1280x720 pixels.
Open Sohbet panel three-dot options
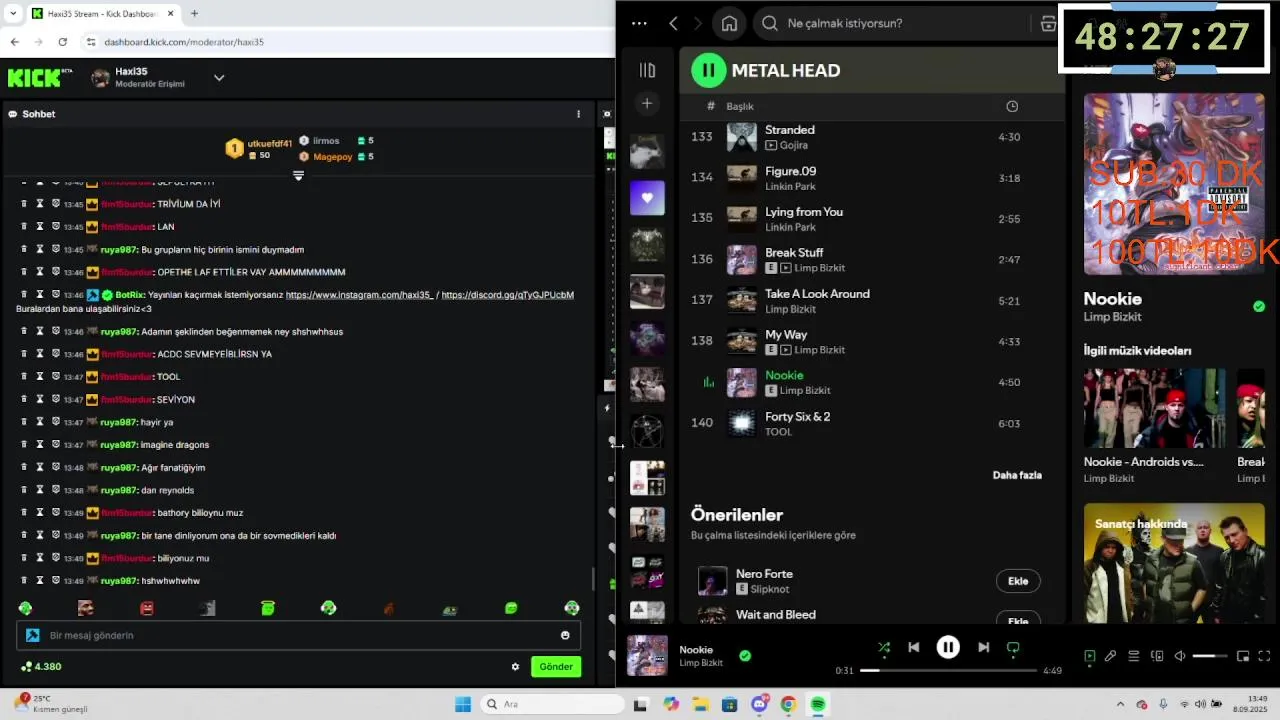click(578, 114)
